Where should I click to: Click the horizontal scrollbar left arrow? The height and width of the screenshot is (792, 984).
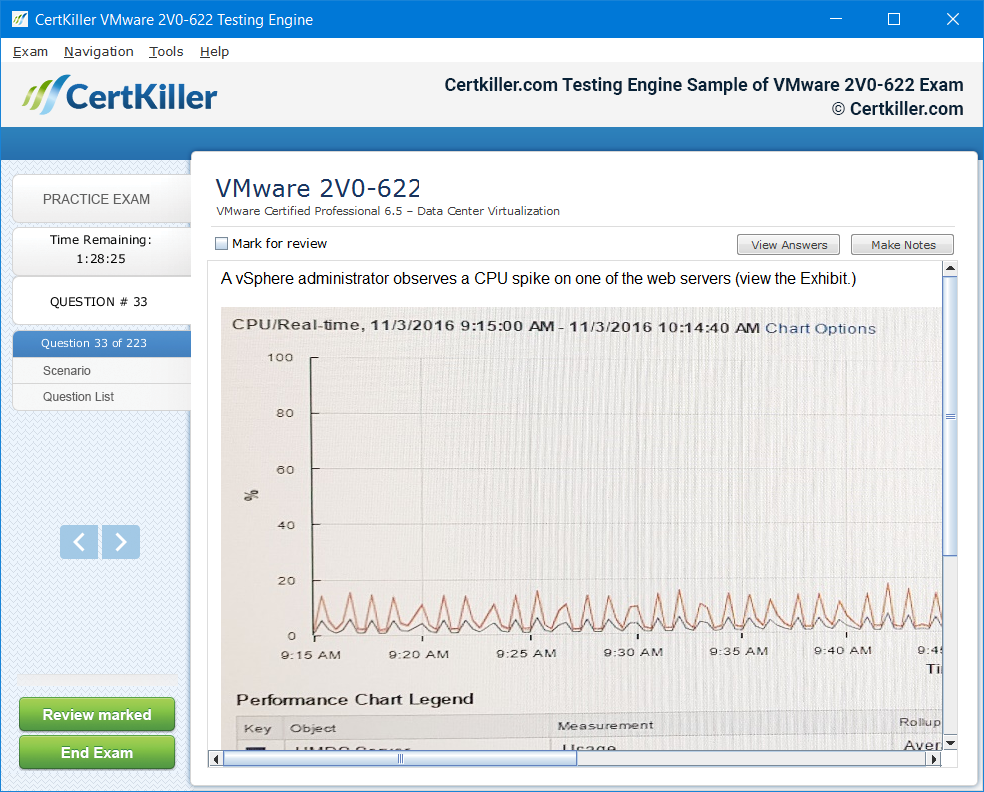(x=215, y=759)
